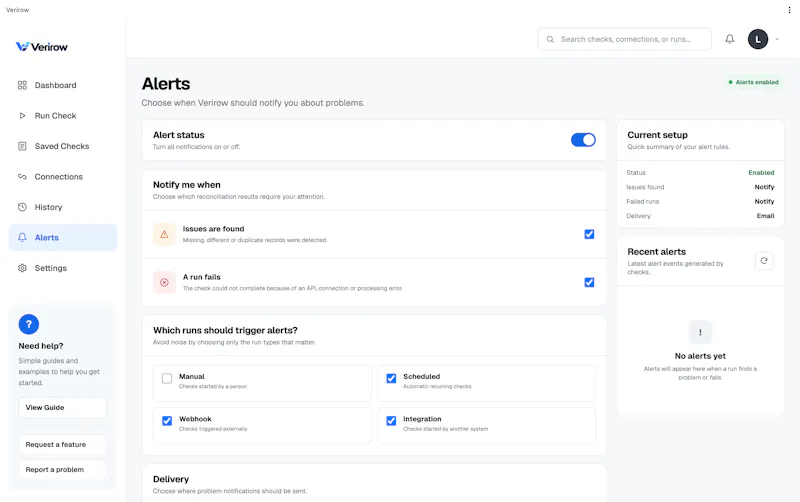This screenshot has width=800, height=502.
Task: Uncheck the Webhook runs checkbox
Action: tap(167, 421)
